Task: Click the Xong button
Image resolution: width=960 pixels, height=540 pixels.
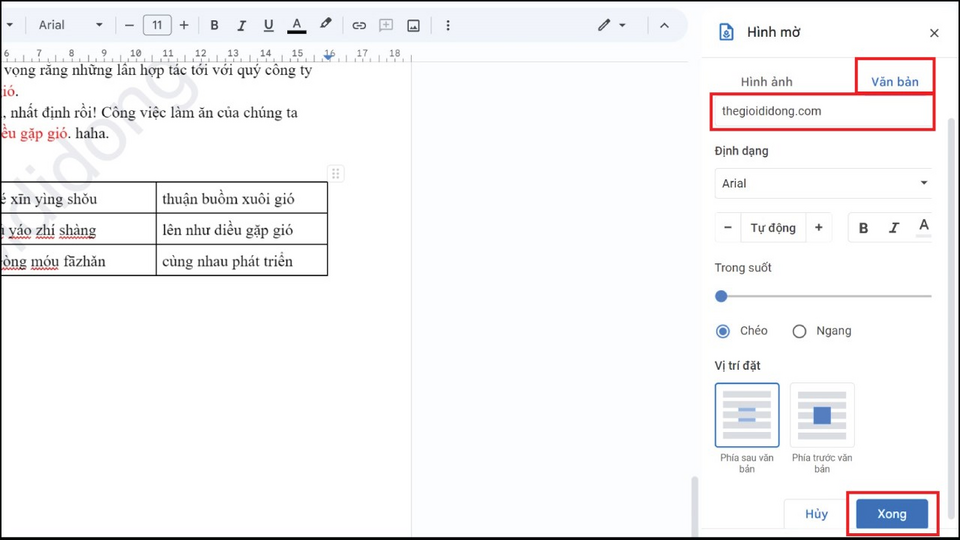Action: tap(892, 514)
